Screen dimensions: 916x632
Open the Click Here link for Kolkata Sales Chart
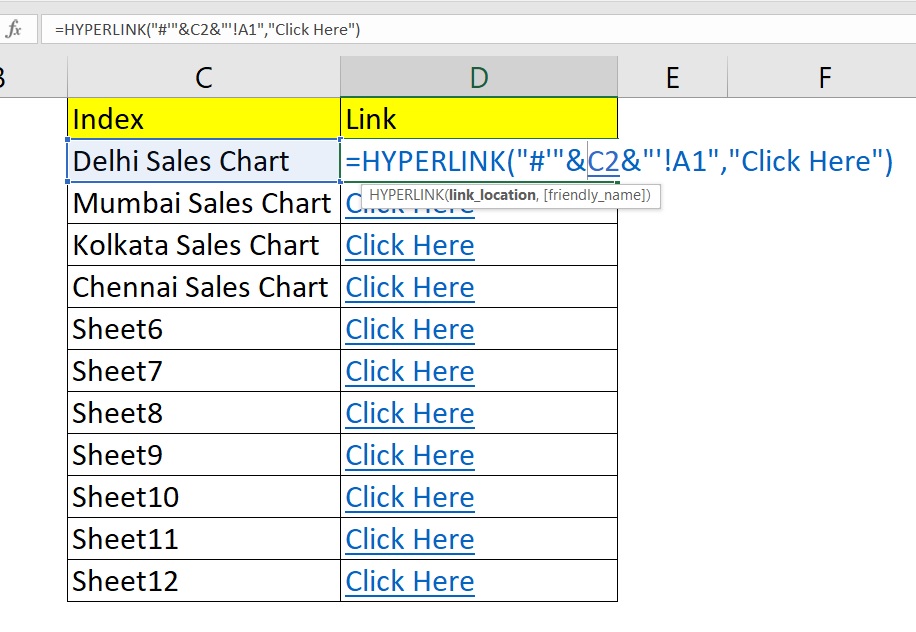pyautogui.click(x=410, y=245)
